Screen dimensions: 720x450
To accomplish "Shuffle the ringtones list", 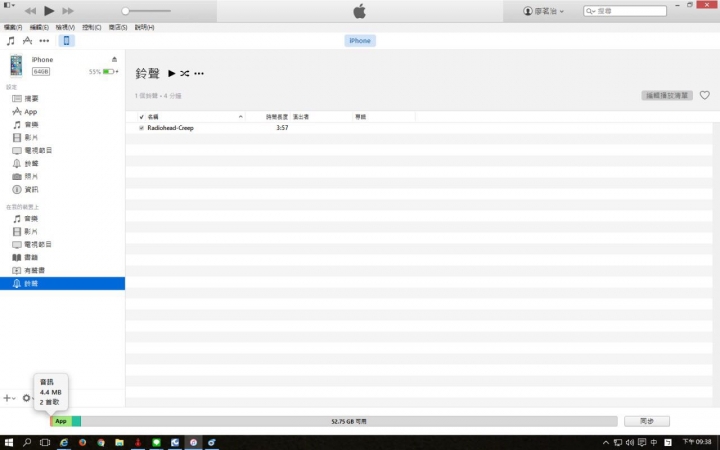I will click(185, 73).
